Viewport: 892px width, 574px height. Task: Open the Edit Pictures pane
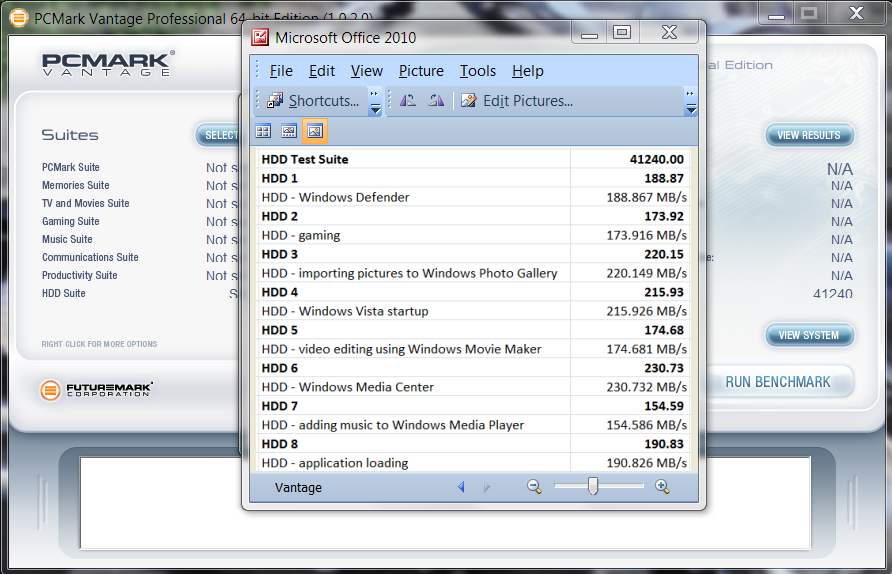coord(517,101)
